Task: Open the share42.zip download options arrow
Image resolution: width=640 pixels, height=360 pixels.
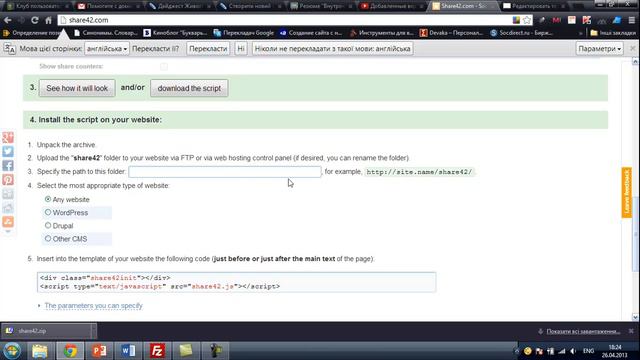Action: click(93, 331)
